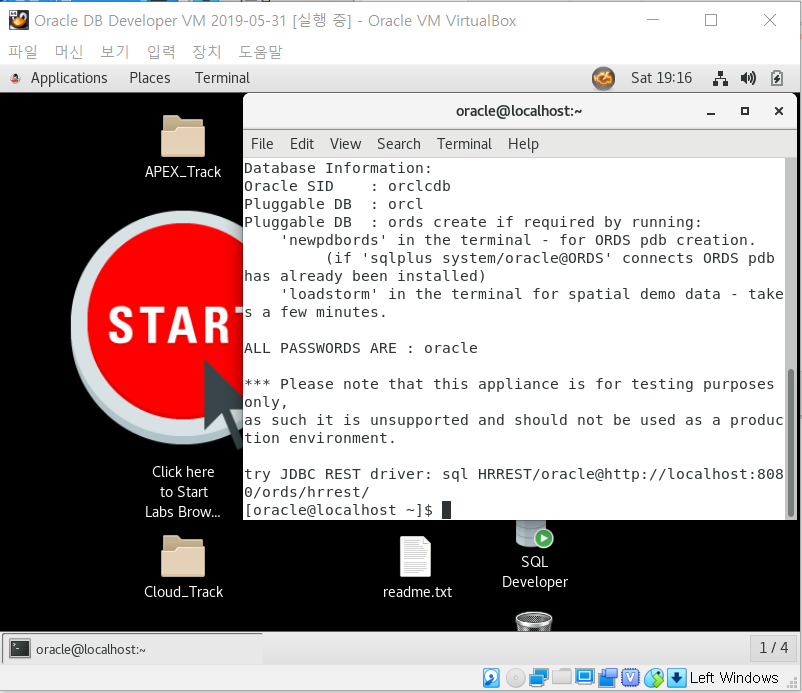Open the terminal File menu
The image size is (802, 693).
click(x=262, y=144)
